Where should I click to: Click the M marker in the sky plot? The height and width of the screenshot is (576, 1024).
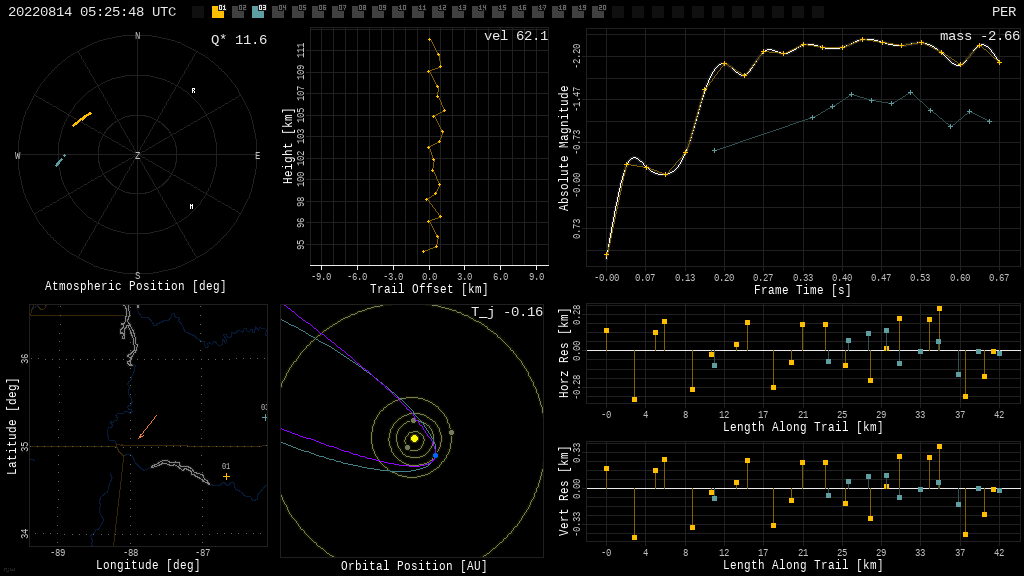[x=191, y=206]
